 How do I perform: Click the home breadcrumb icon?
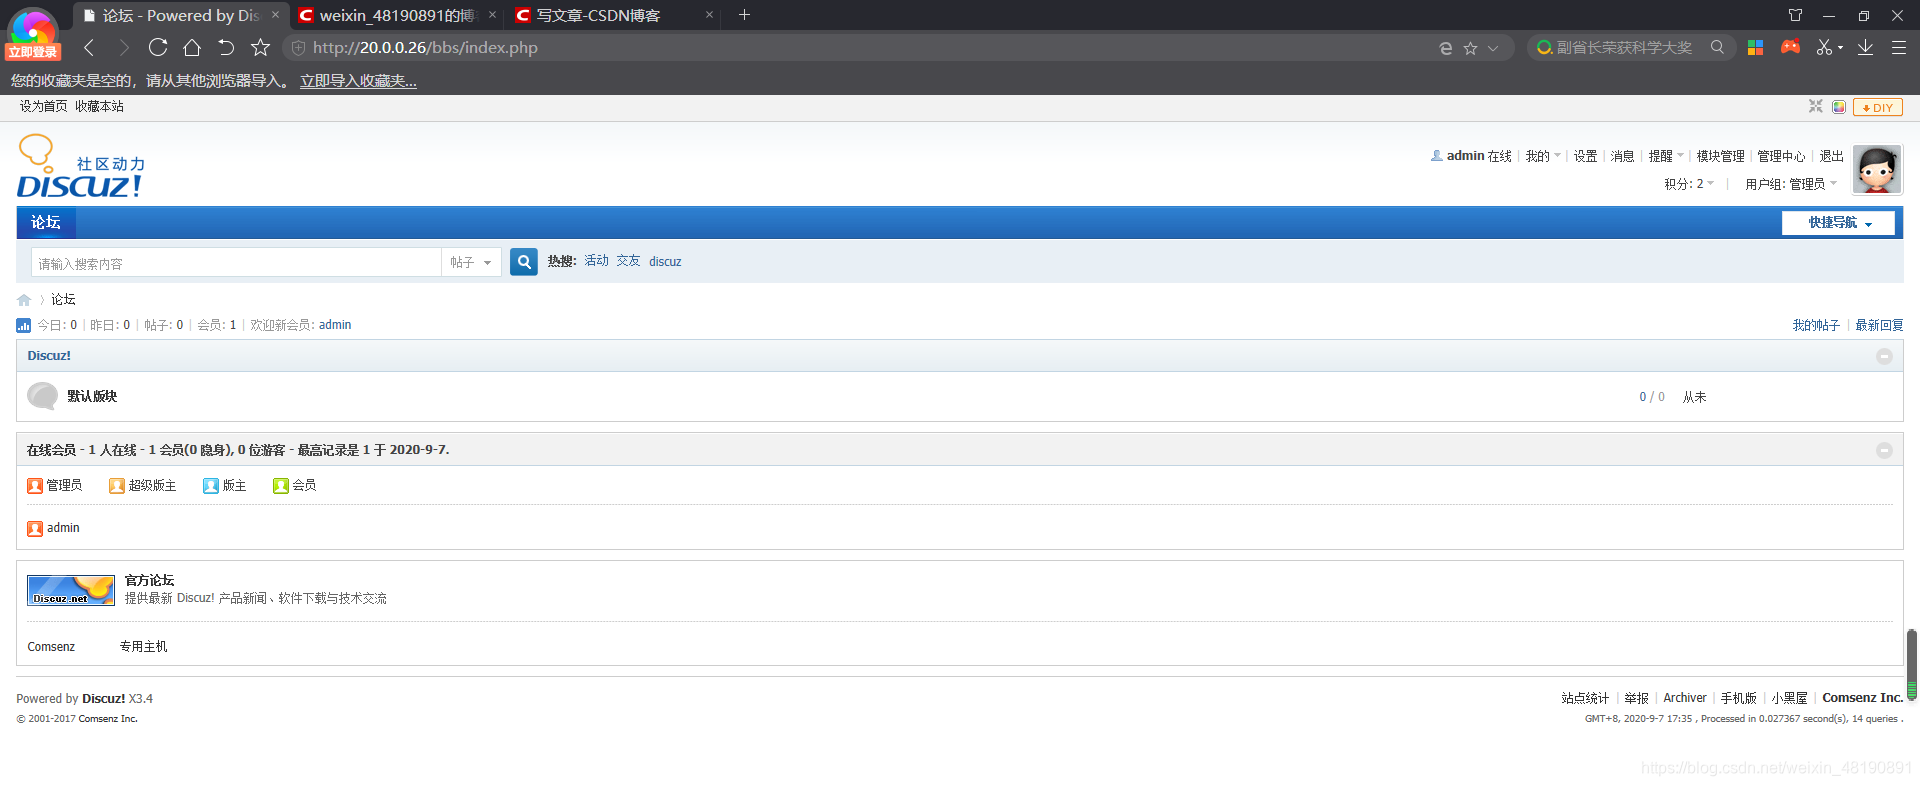(24, 300)
